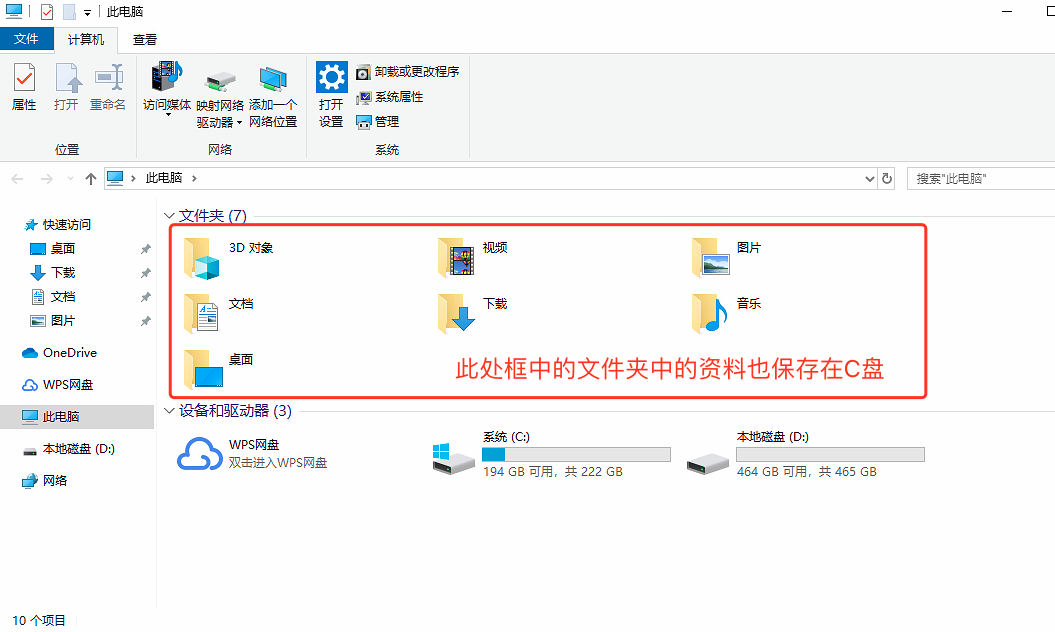Click Add a network location (添加一个网络位置) icon
This screenshot has width=1055, height=632.
[x=273, y=96]
